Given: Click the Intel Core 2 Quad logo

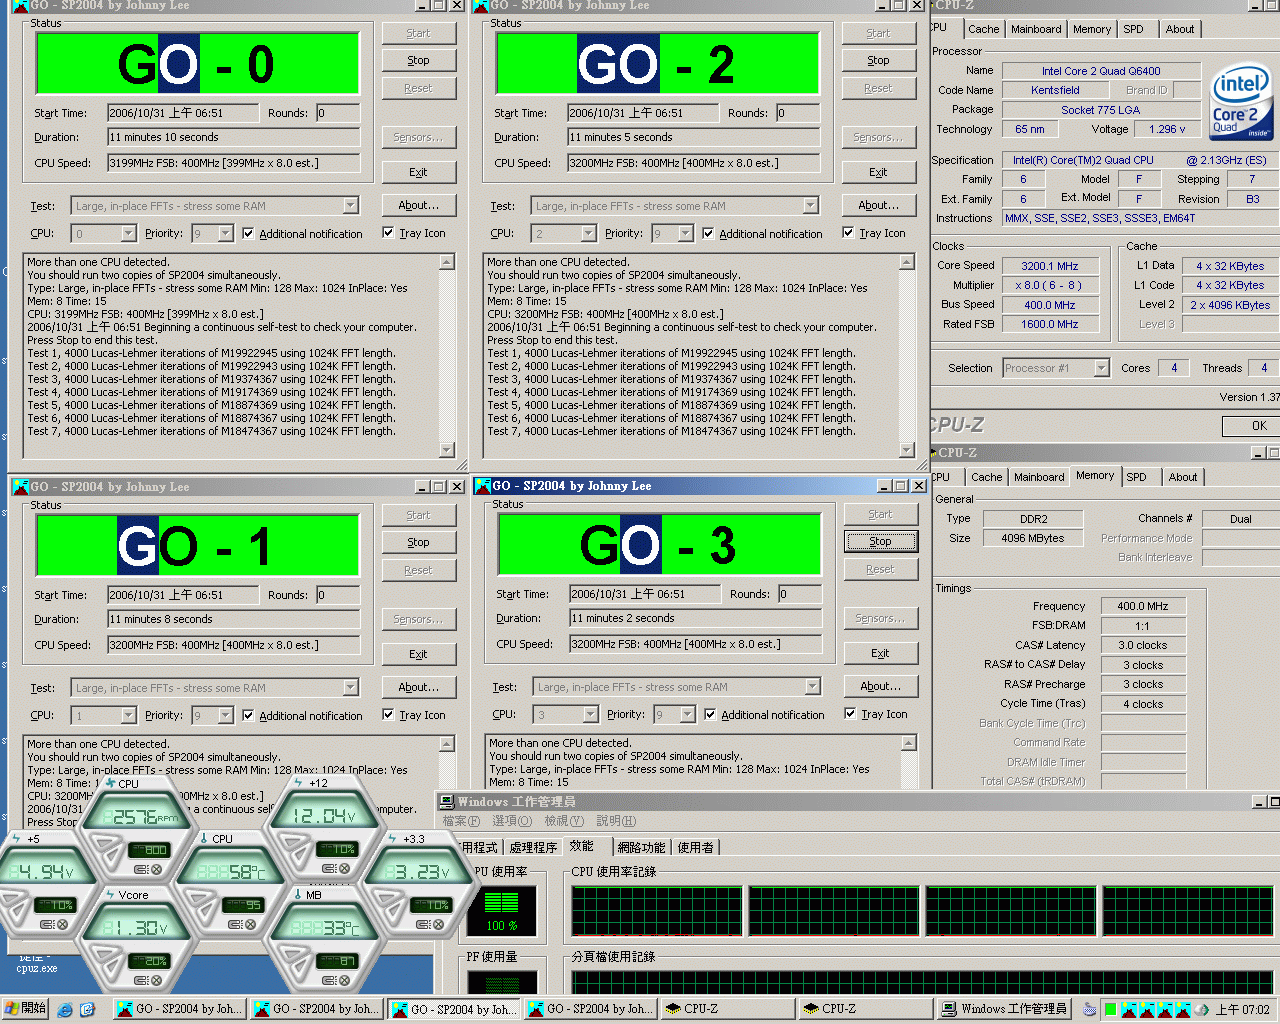Looking at the screenshot, I should click(1239, 102).
